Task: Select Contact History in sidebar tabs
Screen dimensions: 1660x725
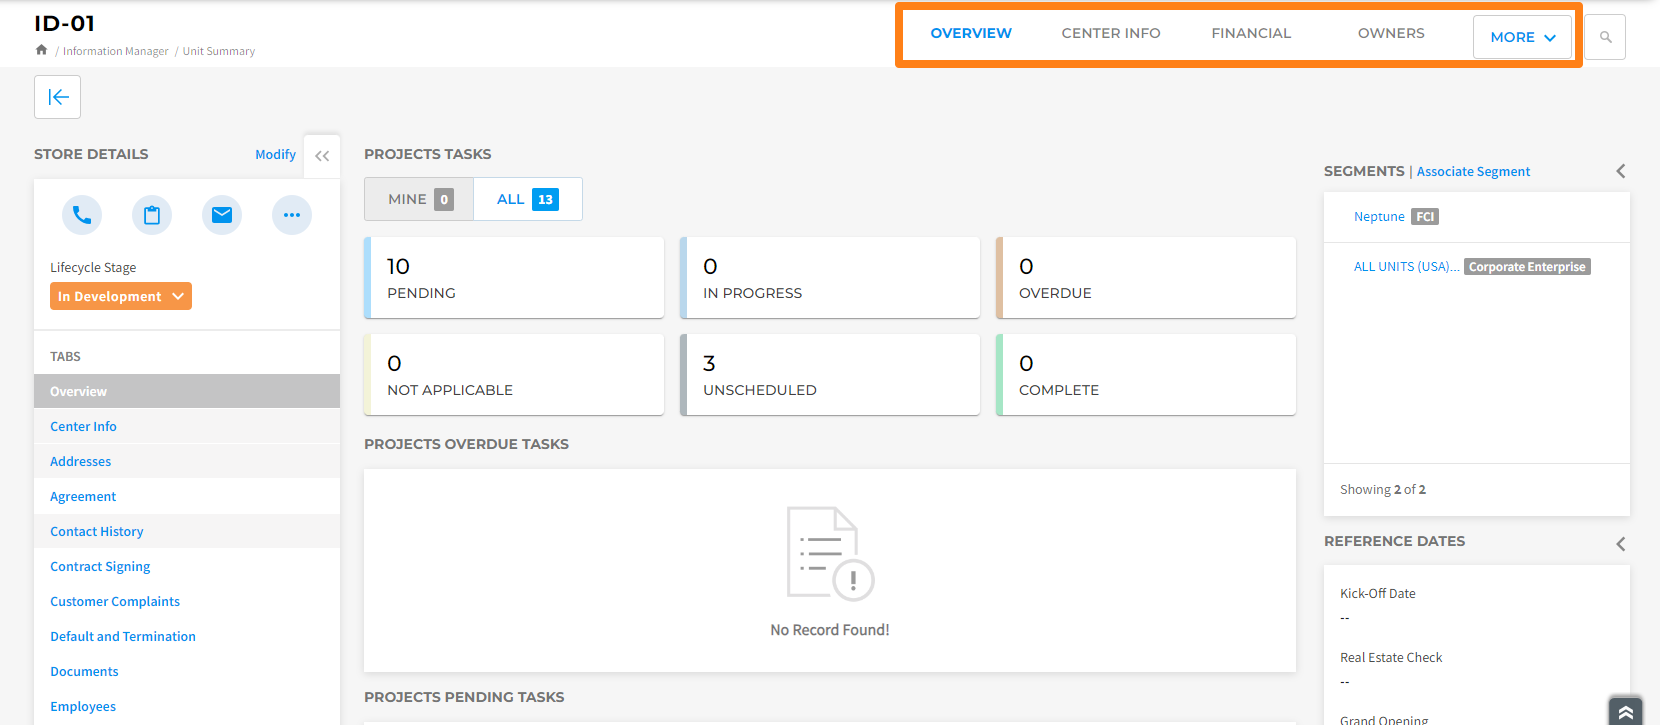Action: click(x=187, y=531)
